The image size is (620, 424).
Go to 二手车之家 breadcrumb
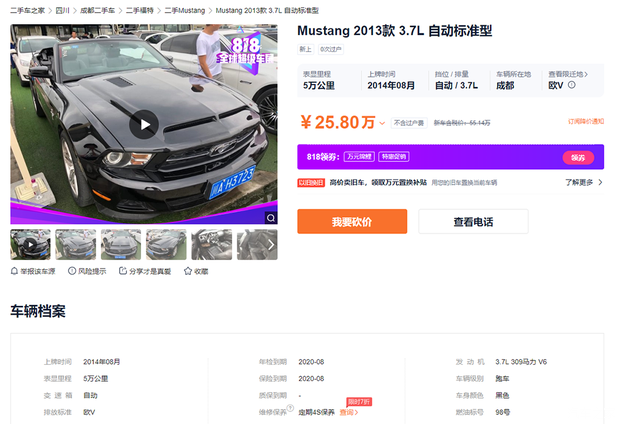tap(27, 10)
